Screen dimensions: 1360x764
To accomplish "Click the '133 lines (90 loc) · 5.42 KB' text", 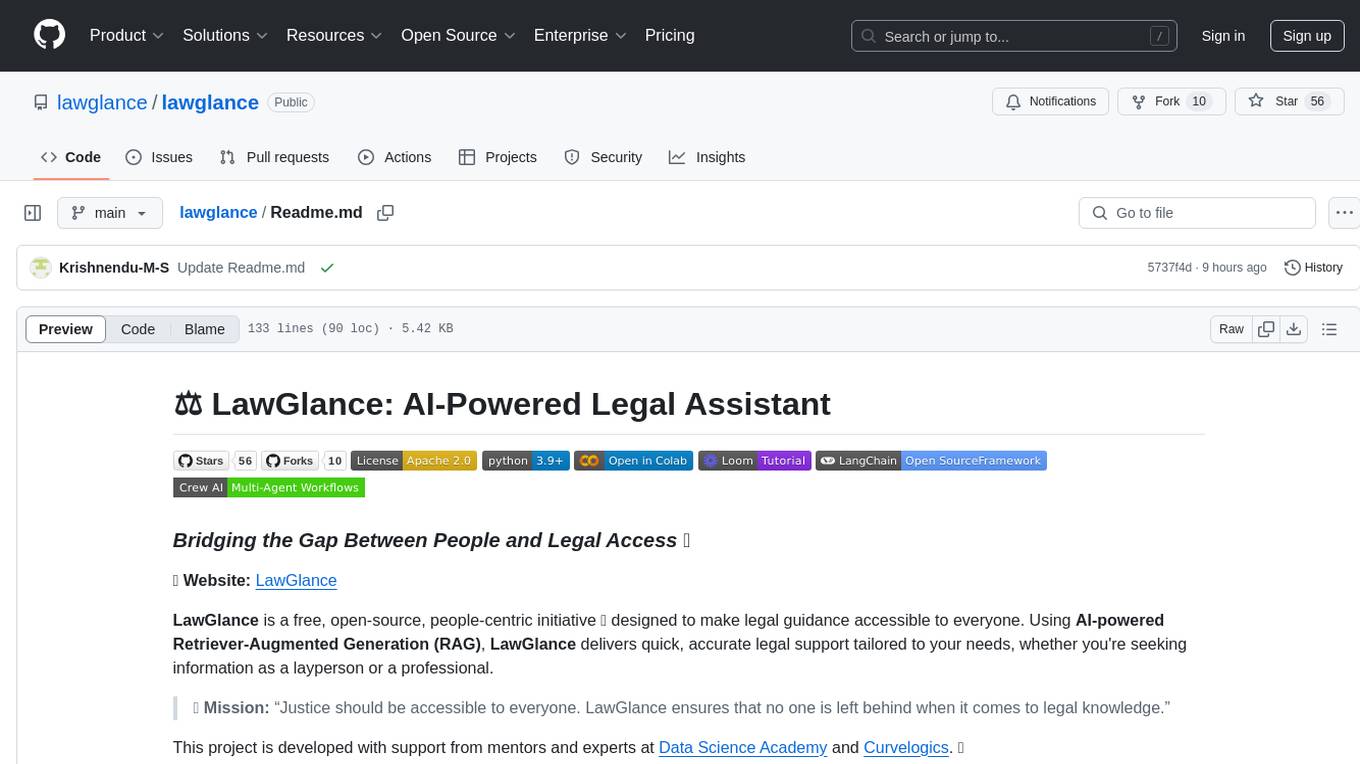I will [x=350, y=329].
